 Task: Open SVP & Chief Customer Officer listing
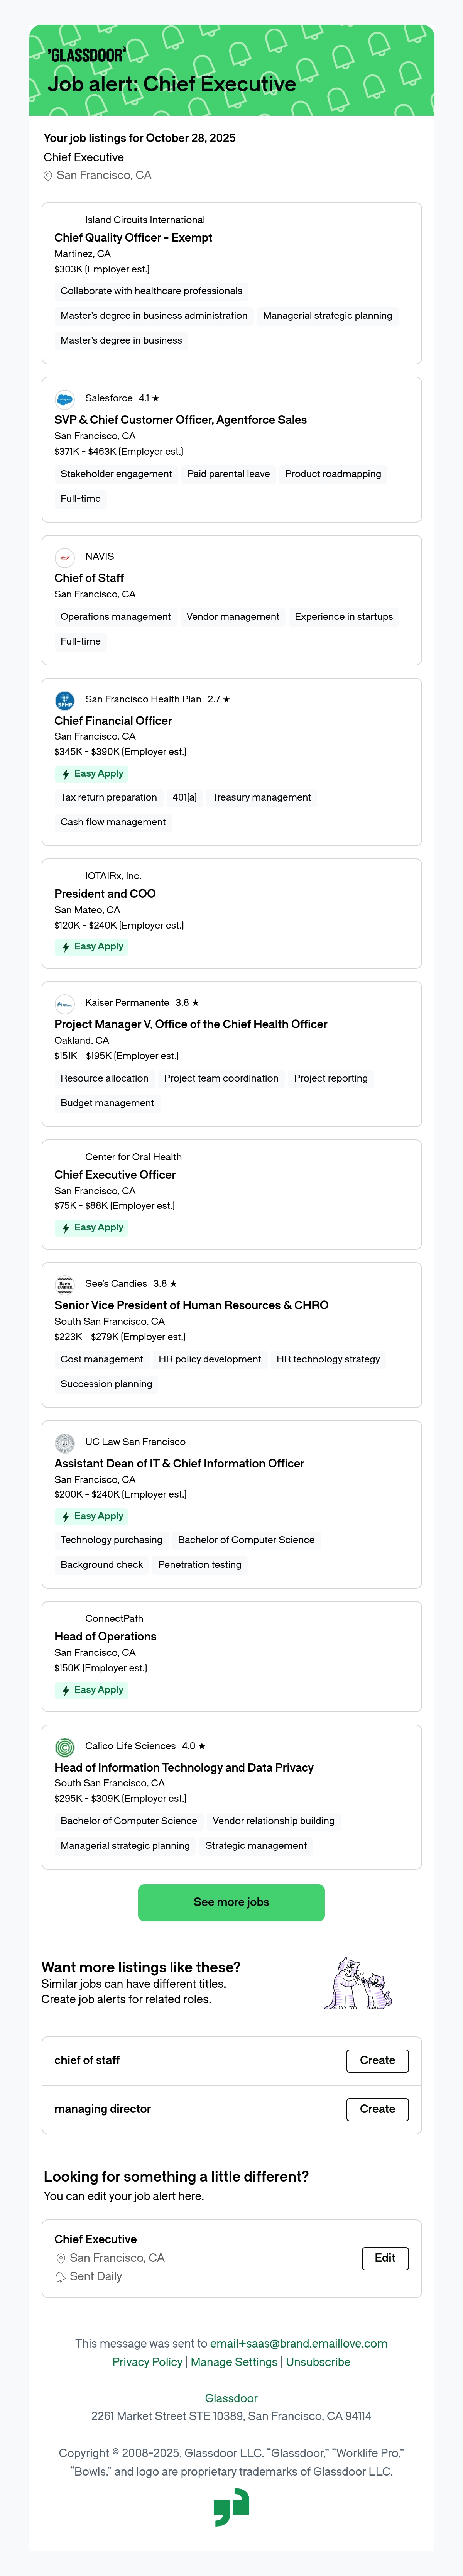click(180, 420)
